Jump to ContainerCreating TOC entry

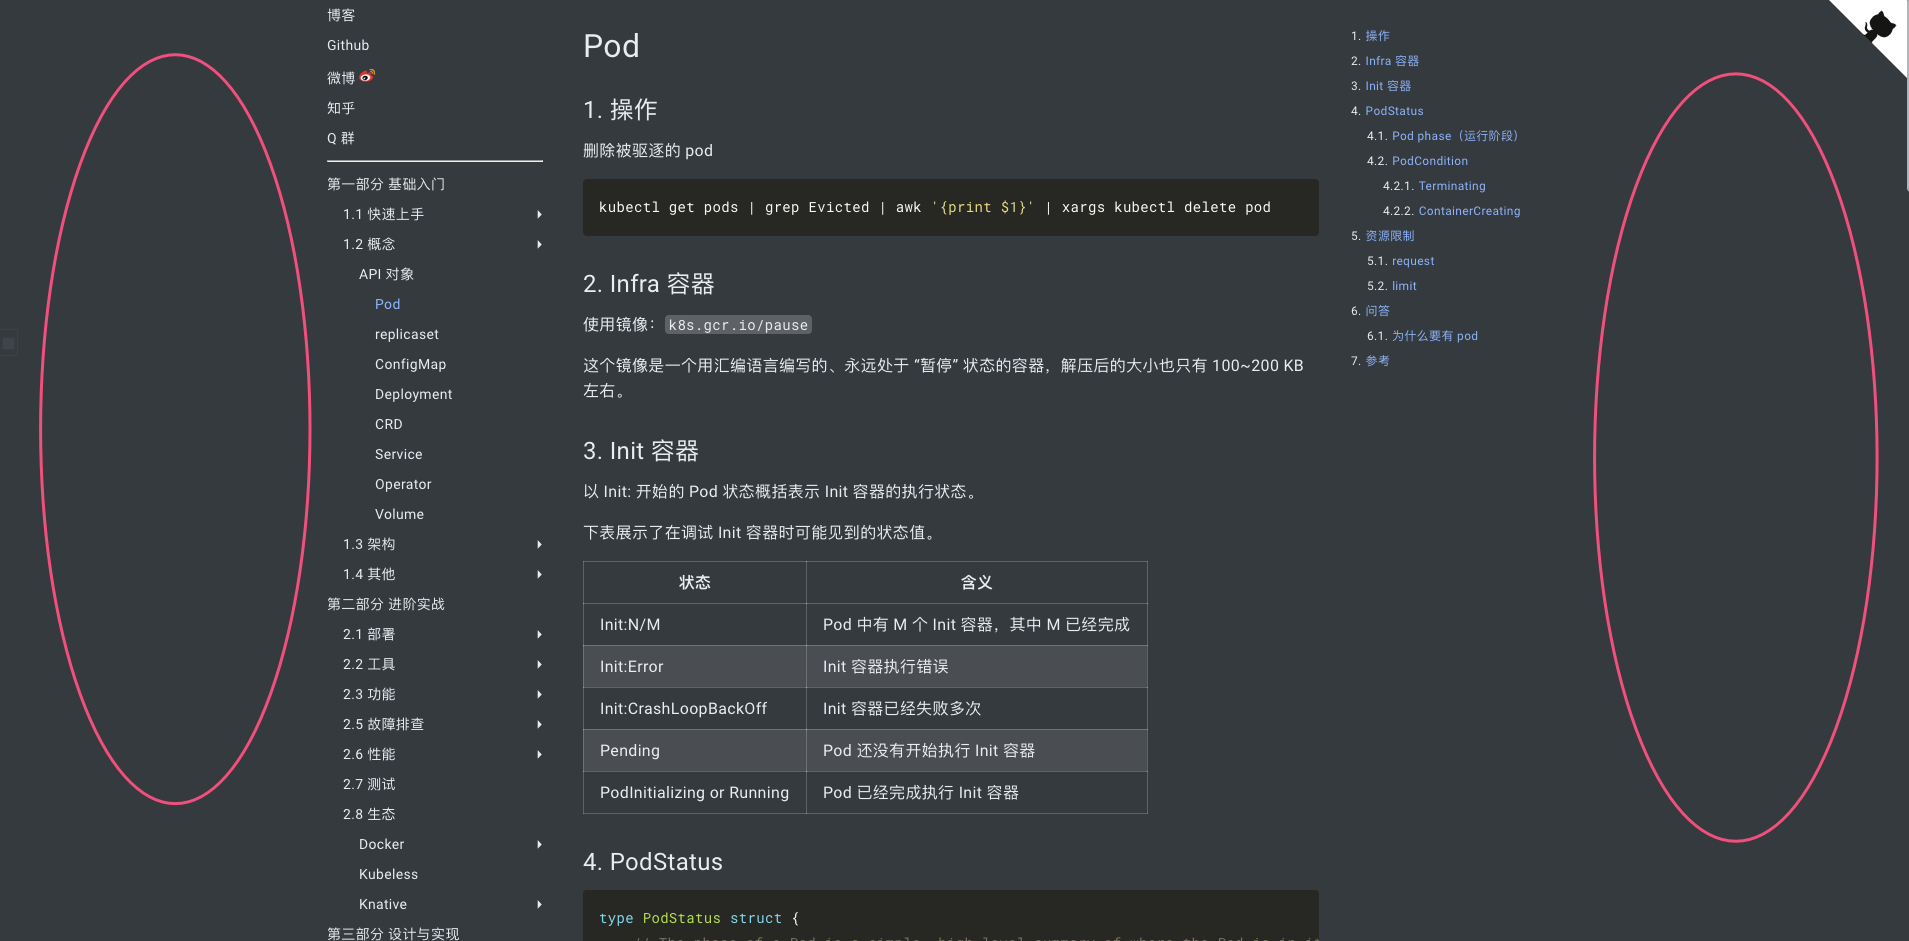click(1469, 211)
